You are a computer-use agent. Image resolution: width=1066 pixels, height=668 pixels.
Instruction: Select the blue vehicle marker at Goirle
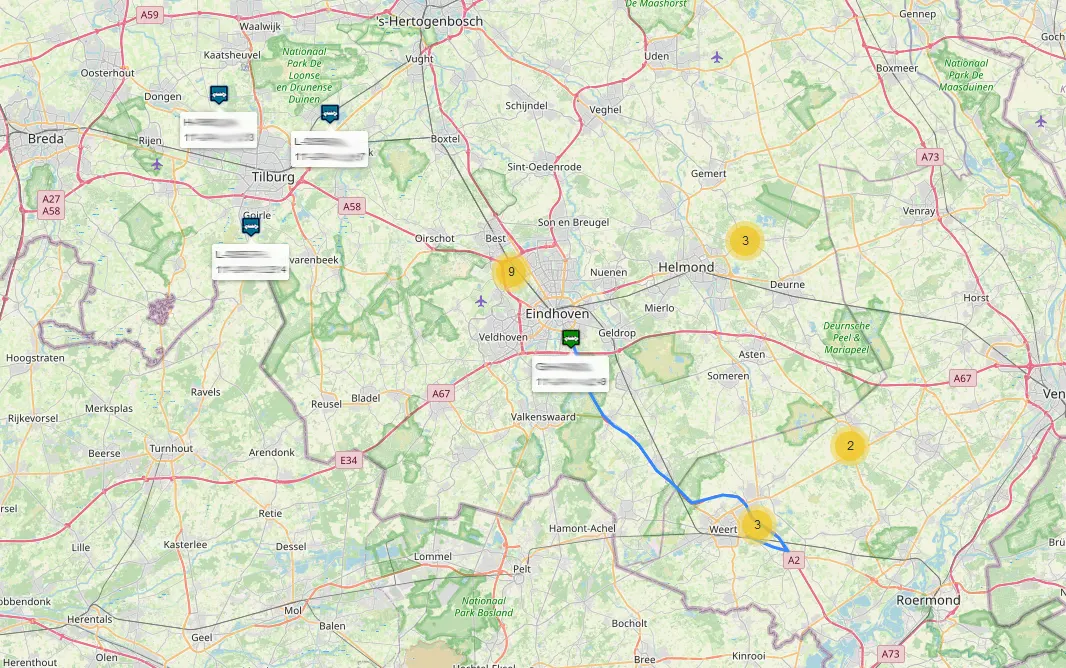coord(251,226)
